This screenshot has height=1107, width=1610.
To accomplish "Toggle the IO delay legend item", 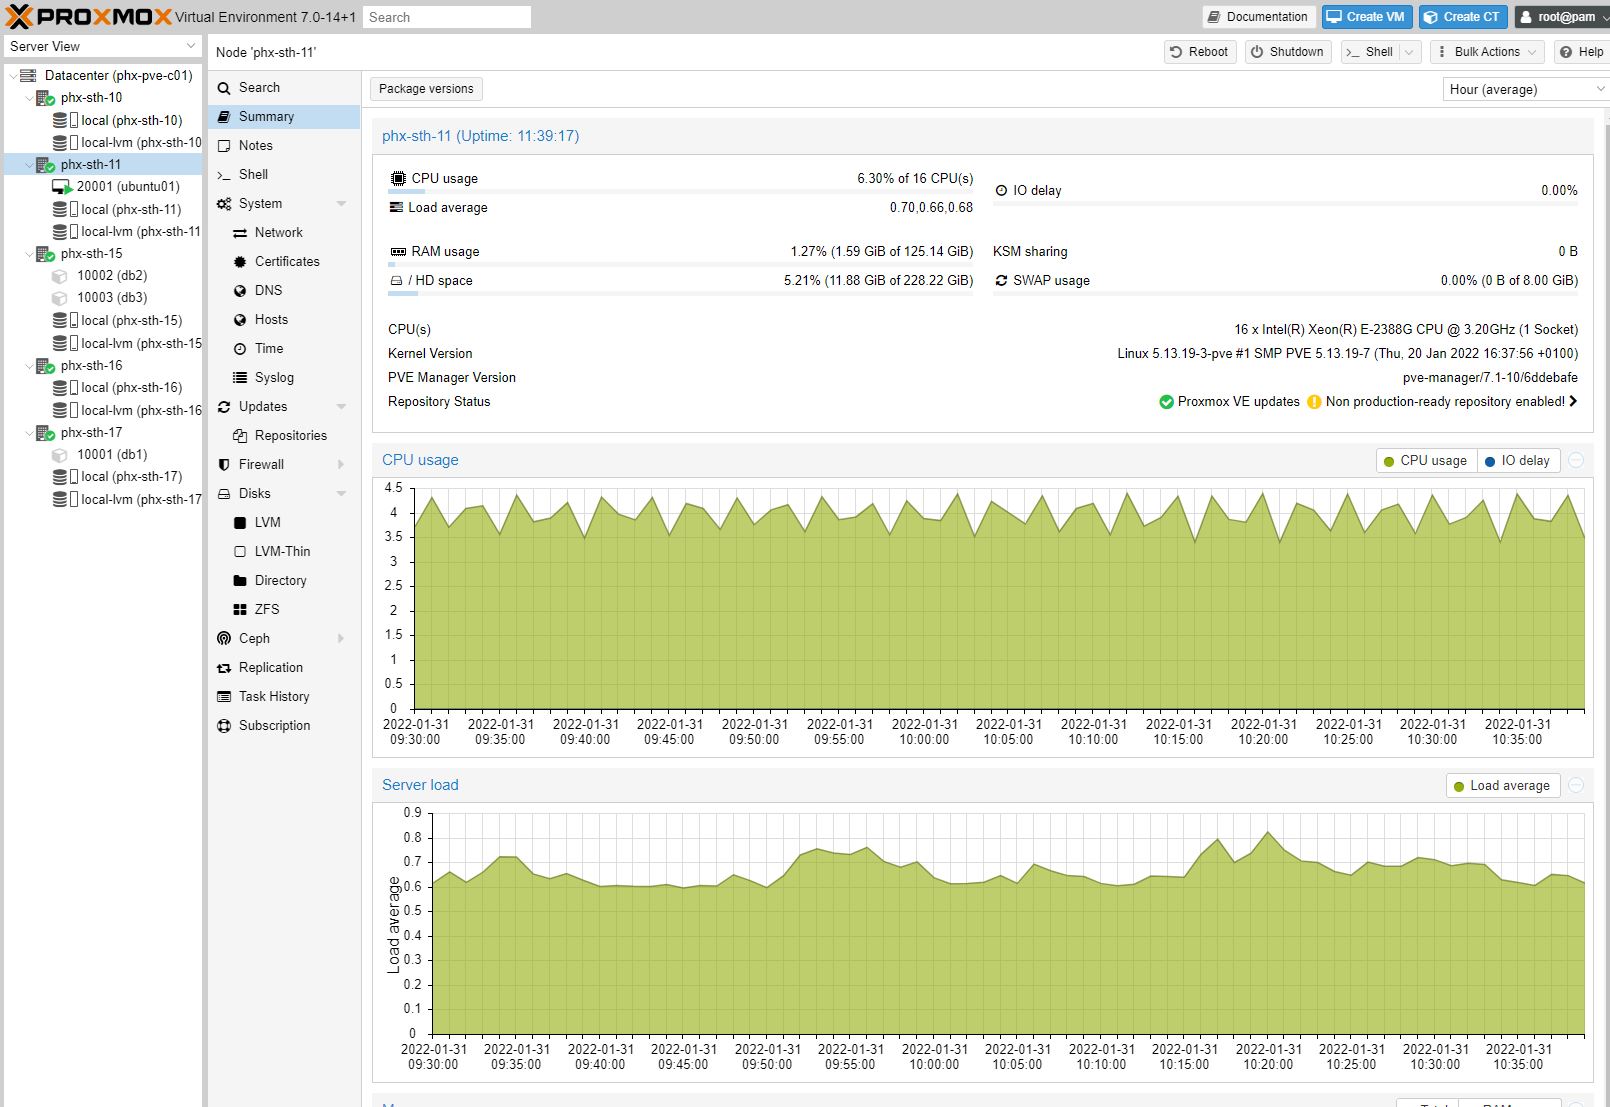I will coord(1518,460).
